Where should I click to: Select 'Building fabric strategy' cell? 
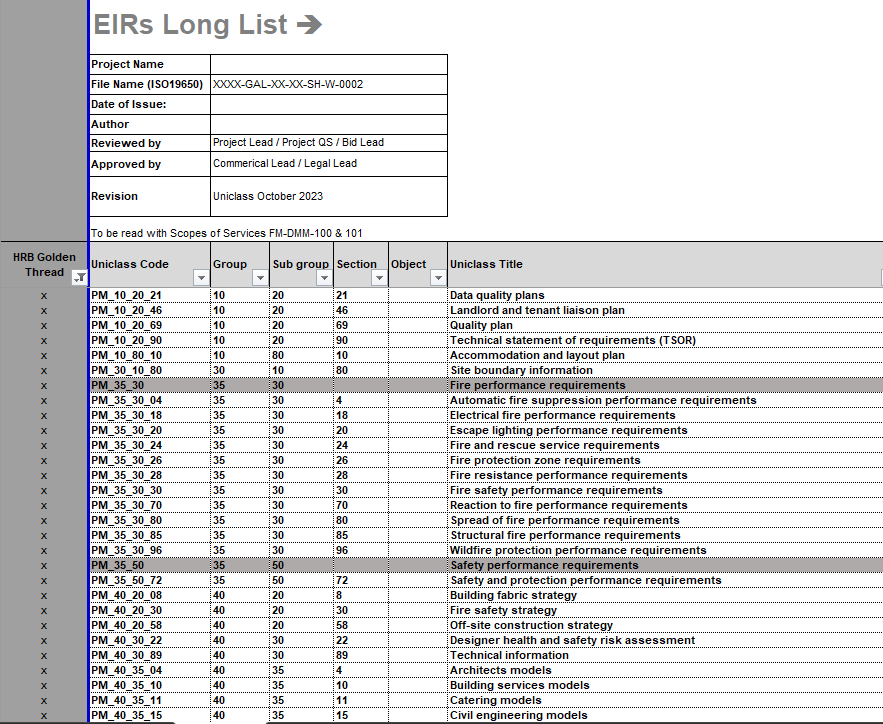pyautogui.click(x=665, y=595)
